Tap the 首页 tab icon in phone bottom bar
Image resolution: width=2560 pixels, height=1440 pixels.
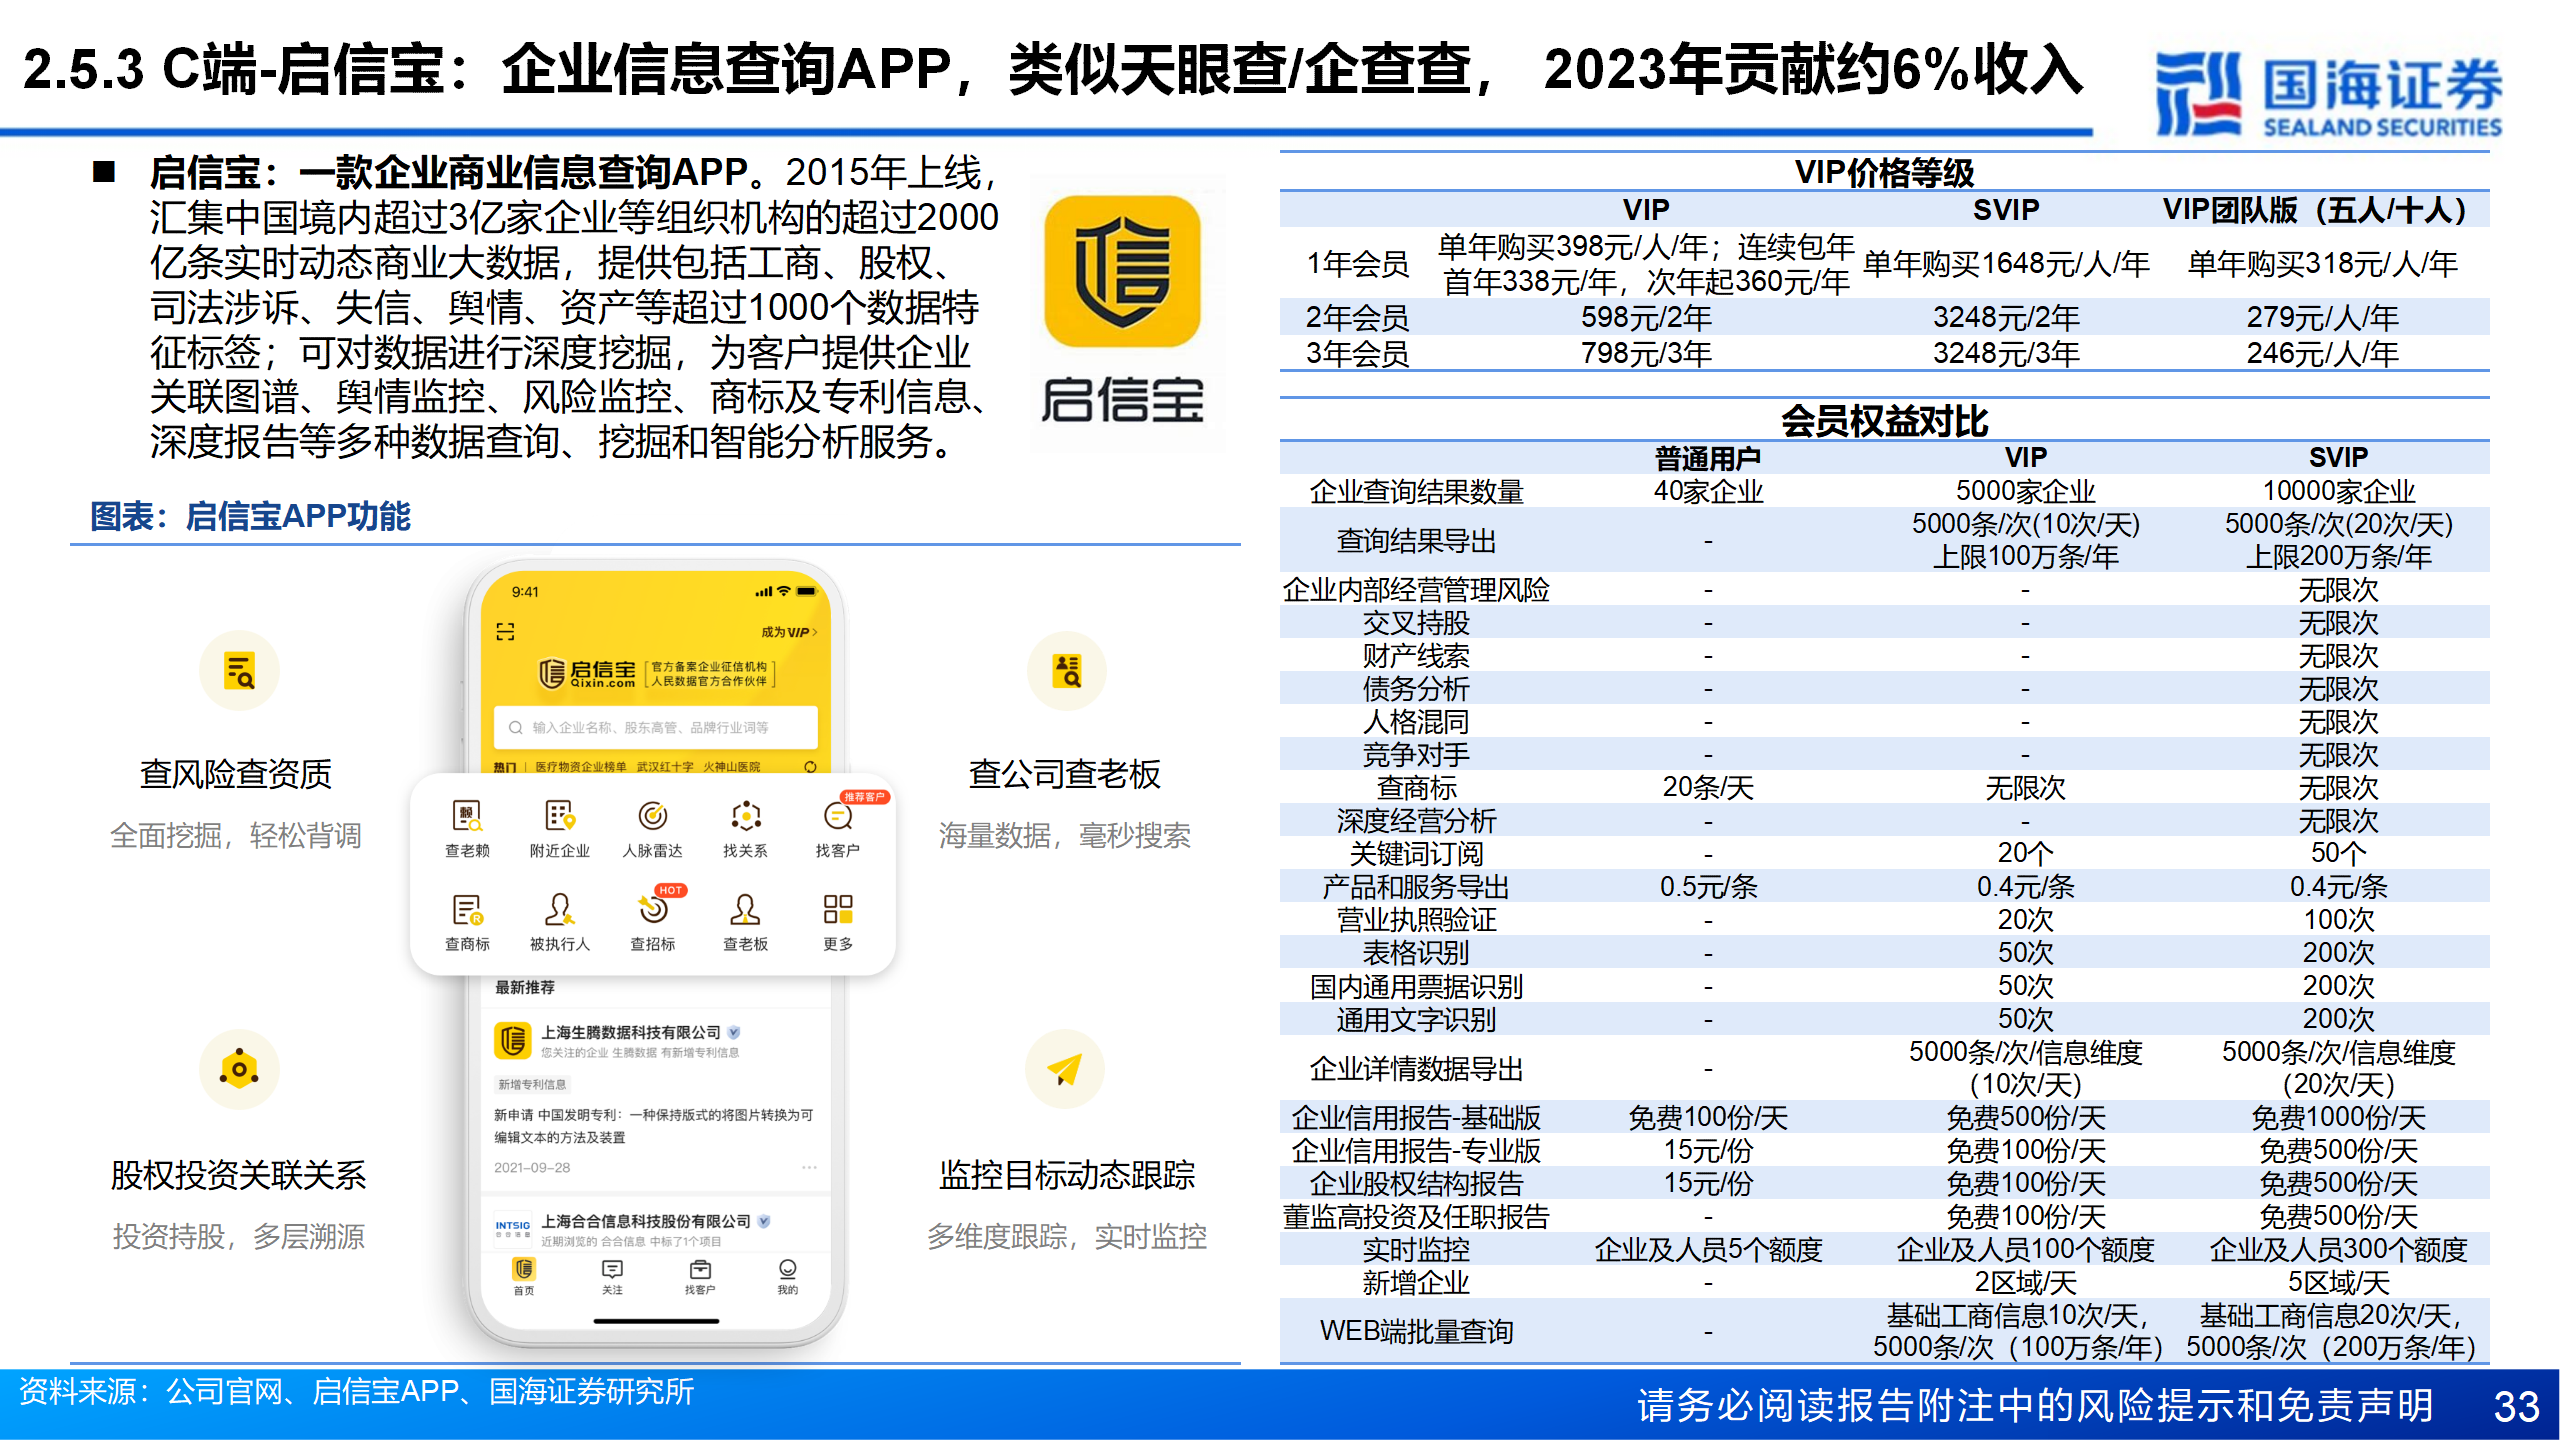[524, 1269]
